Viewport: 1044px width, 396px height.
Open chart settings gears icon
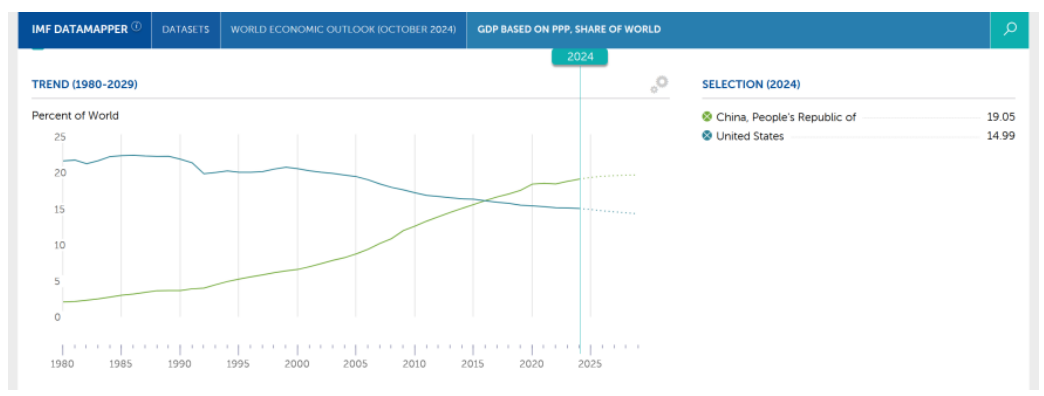[x=659, y=85]
